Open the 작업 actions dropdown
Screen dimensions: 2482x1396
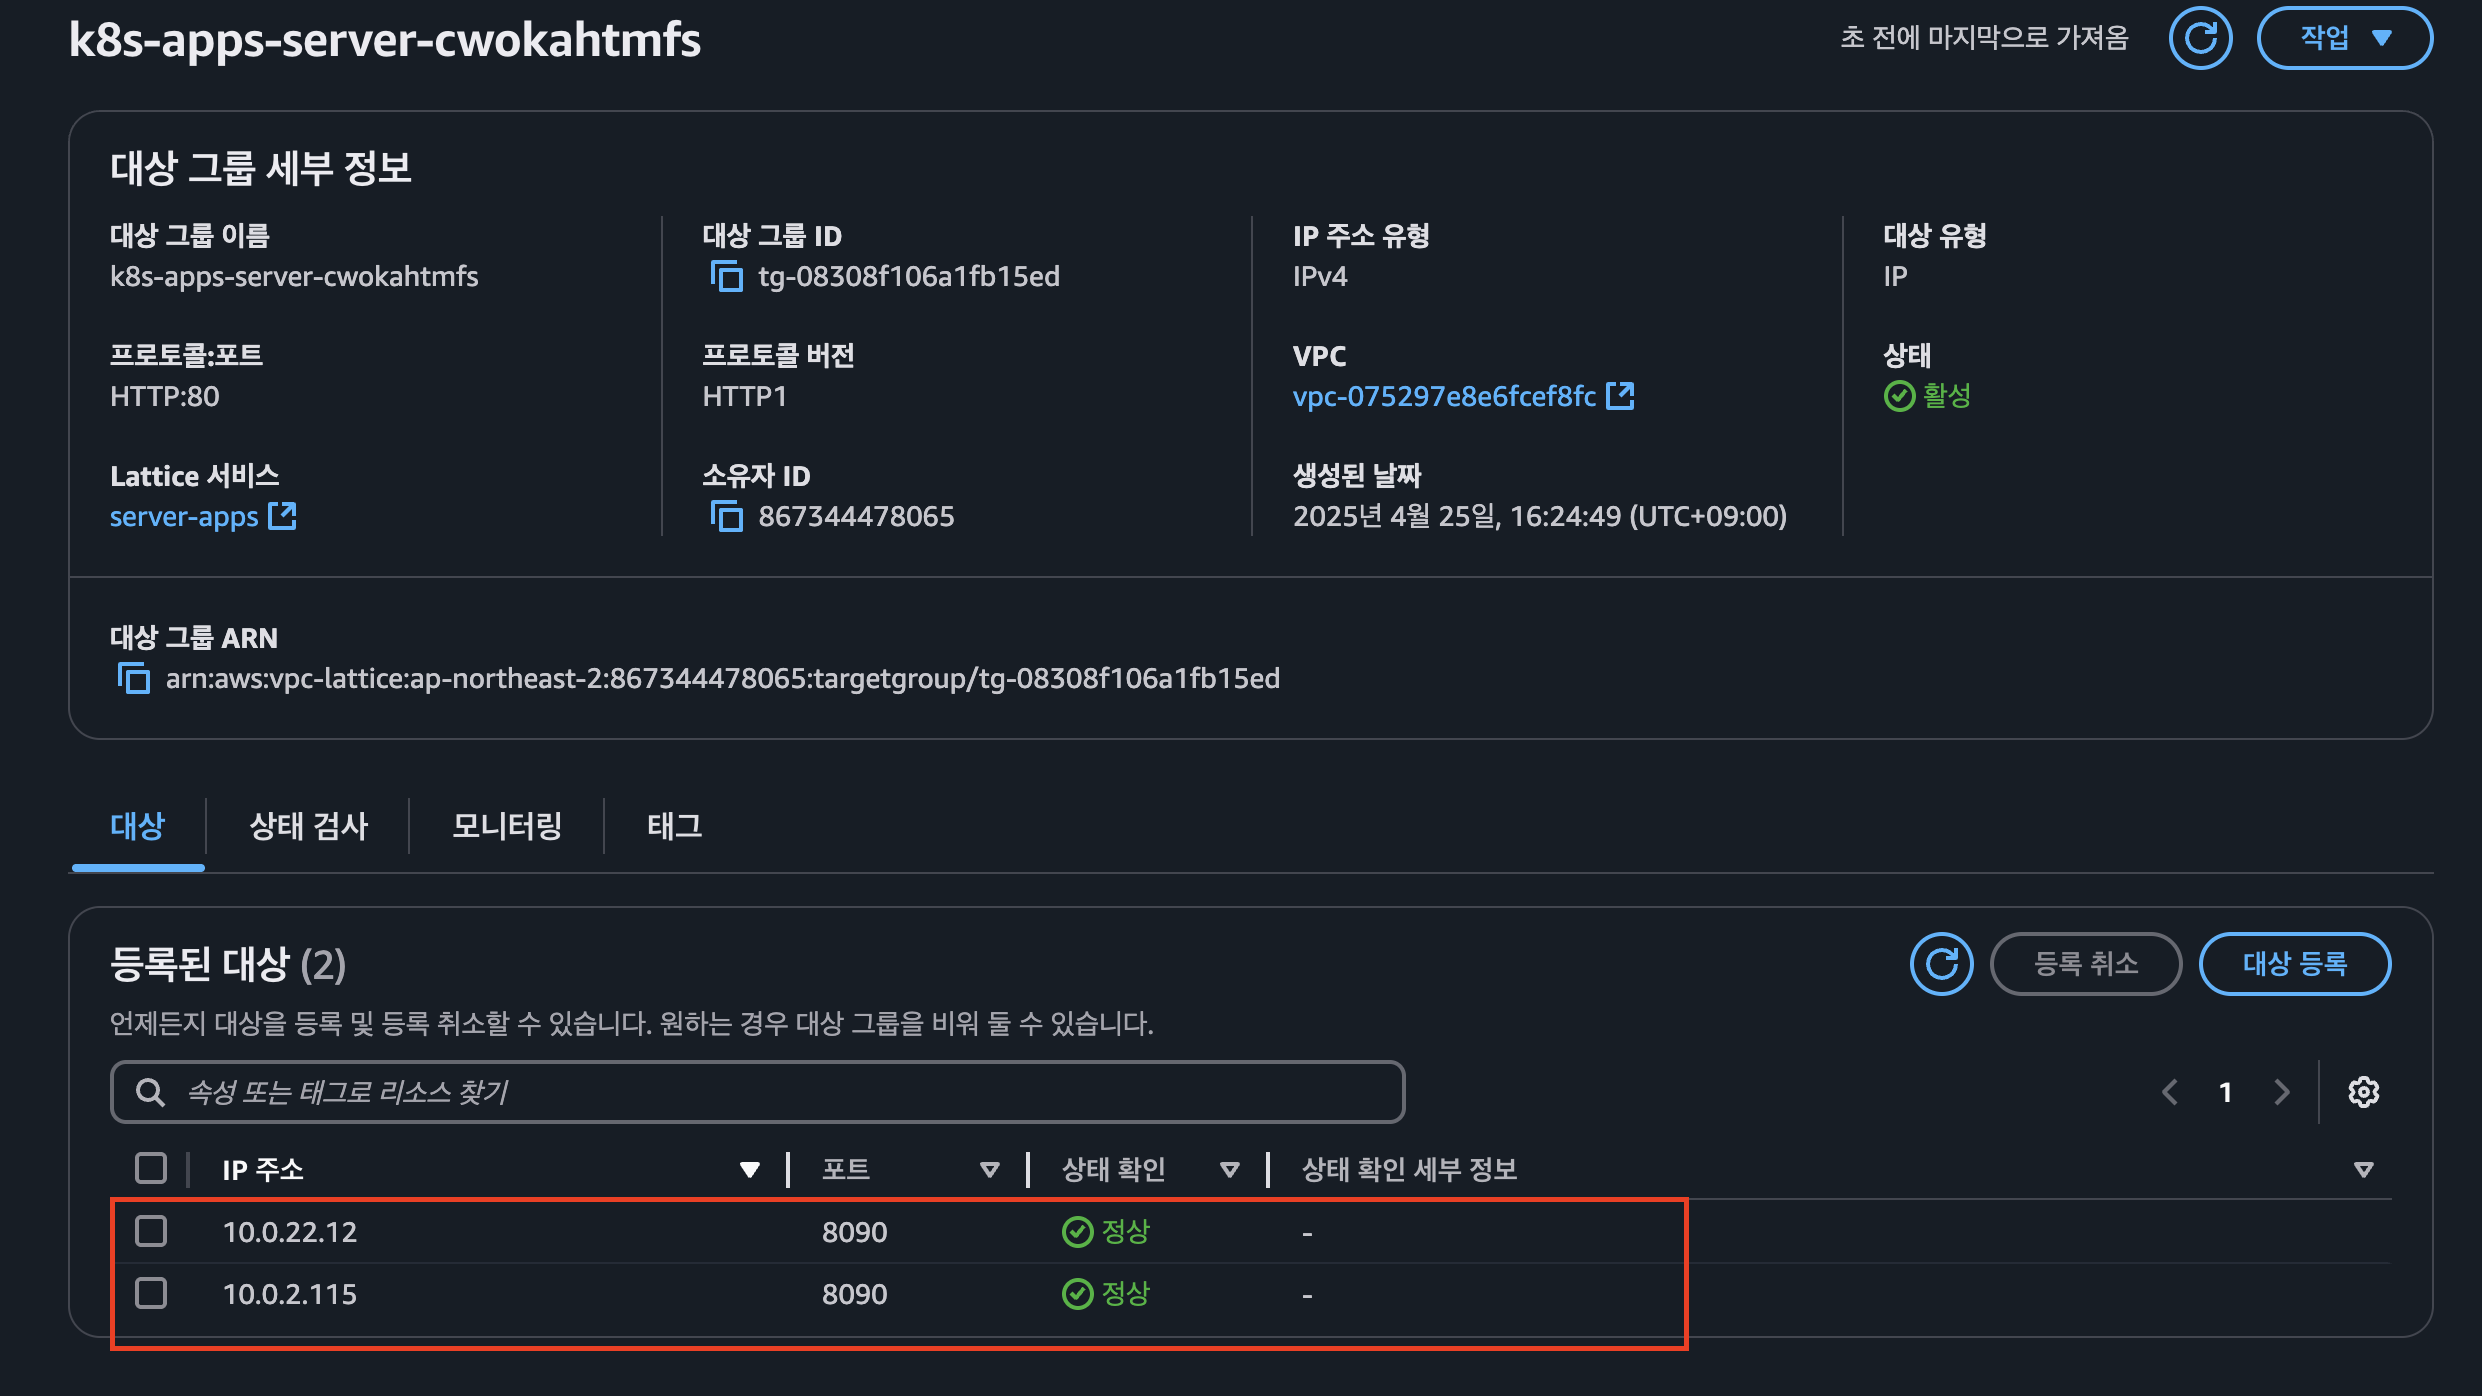[x=2344, y=39]
